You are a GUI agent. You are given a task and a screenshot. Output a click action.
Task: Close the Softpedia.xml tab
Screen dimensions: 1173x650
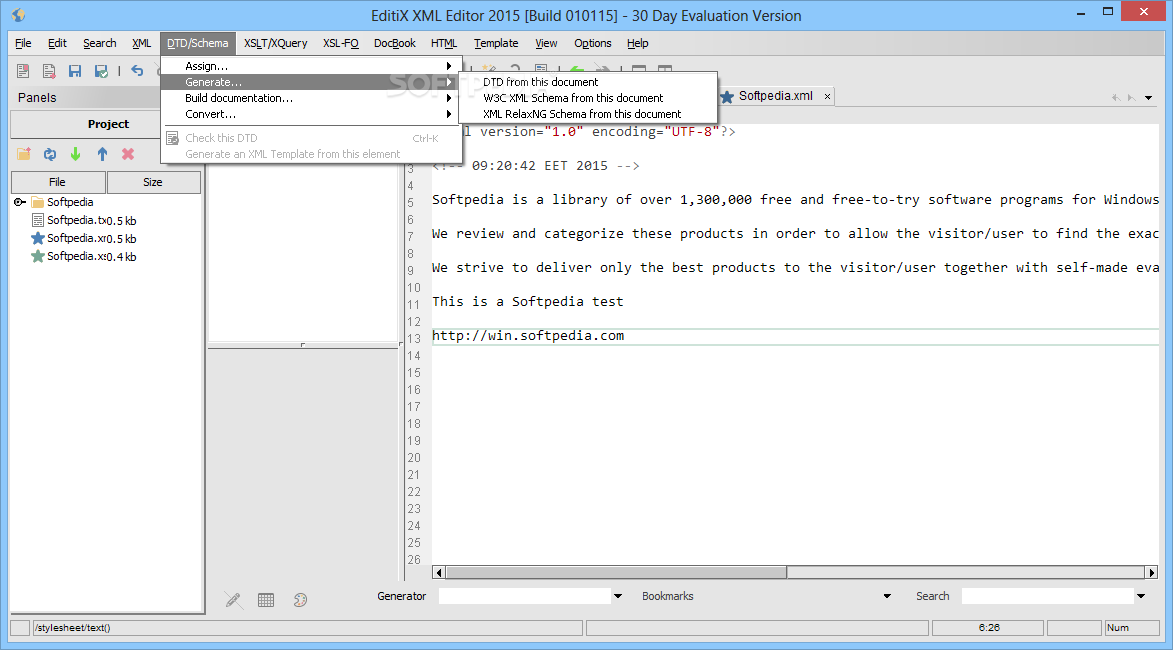pos(827,96)
